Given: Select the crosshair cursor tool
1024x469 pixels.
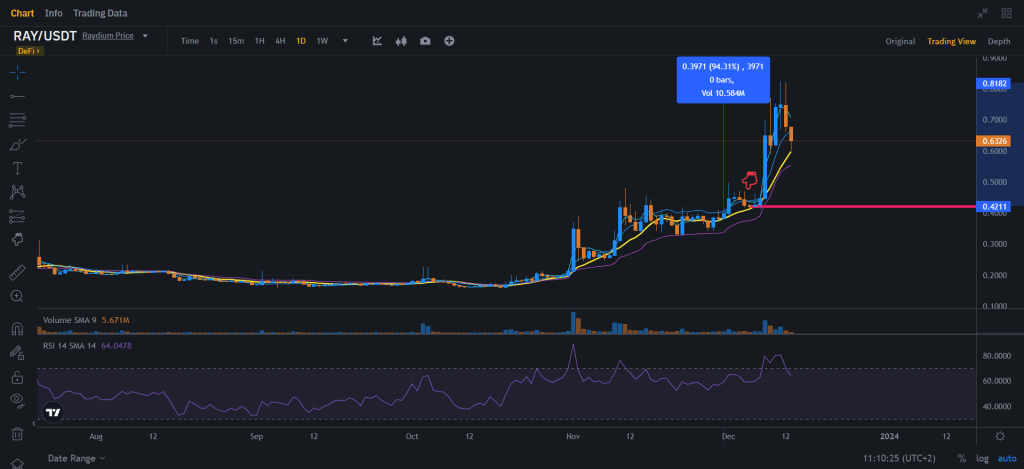Looking at the screenshot, I should 17,71.
